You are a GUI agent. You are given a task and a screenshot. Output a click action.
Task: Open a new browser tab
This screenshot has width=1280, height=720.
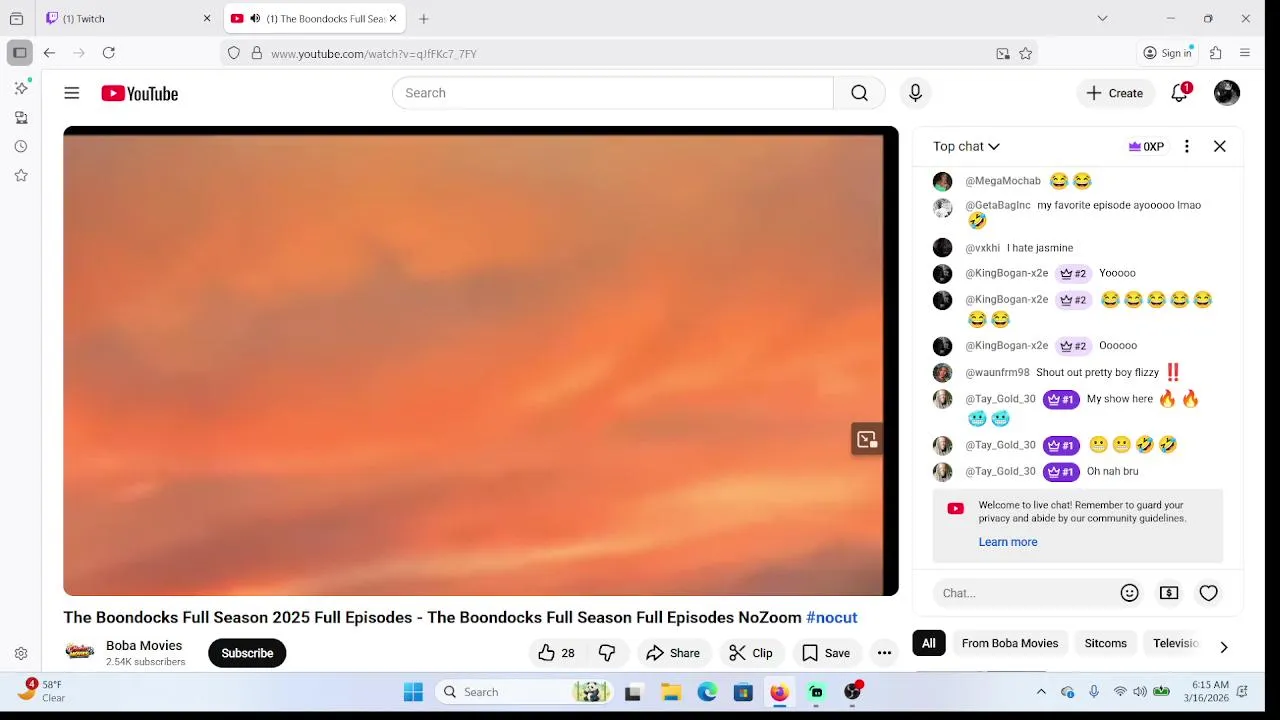coord(424,18)
